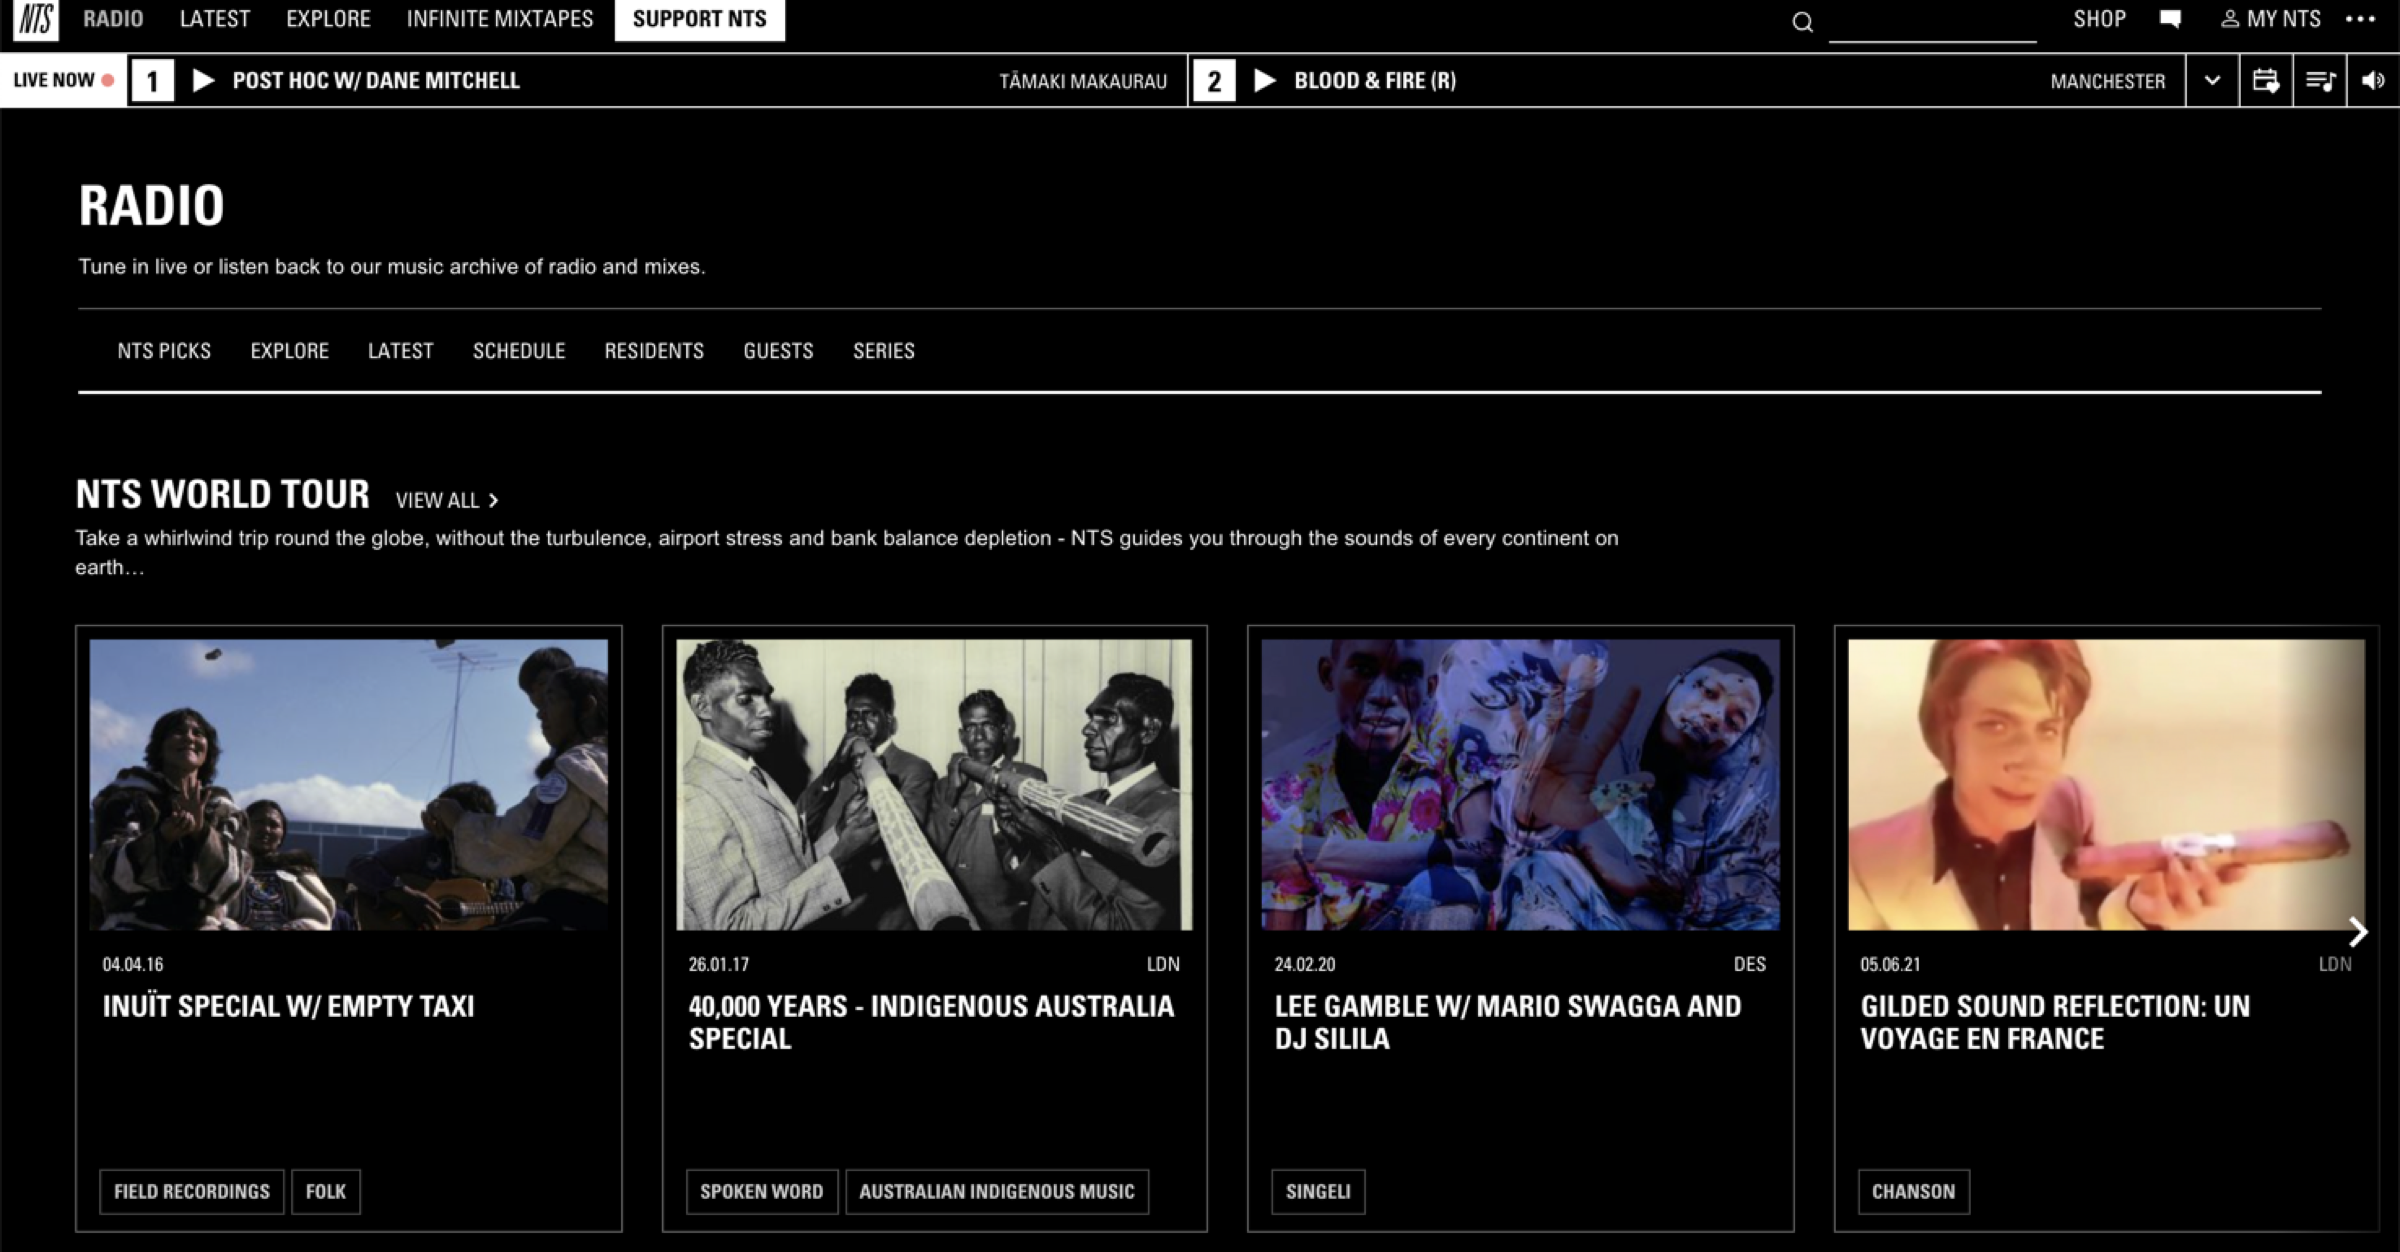The image size is (2400, 1252).
Task: Click the Support NTS button
Action: tap(700, 19)
